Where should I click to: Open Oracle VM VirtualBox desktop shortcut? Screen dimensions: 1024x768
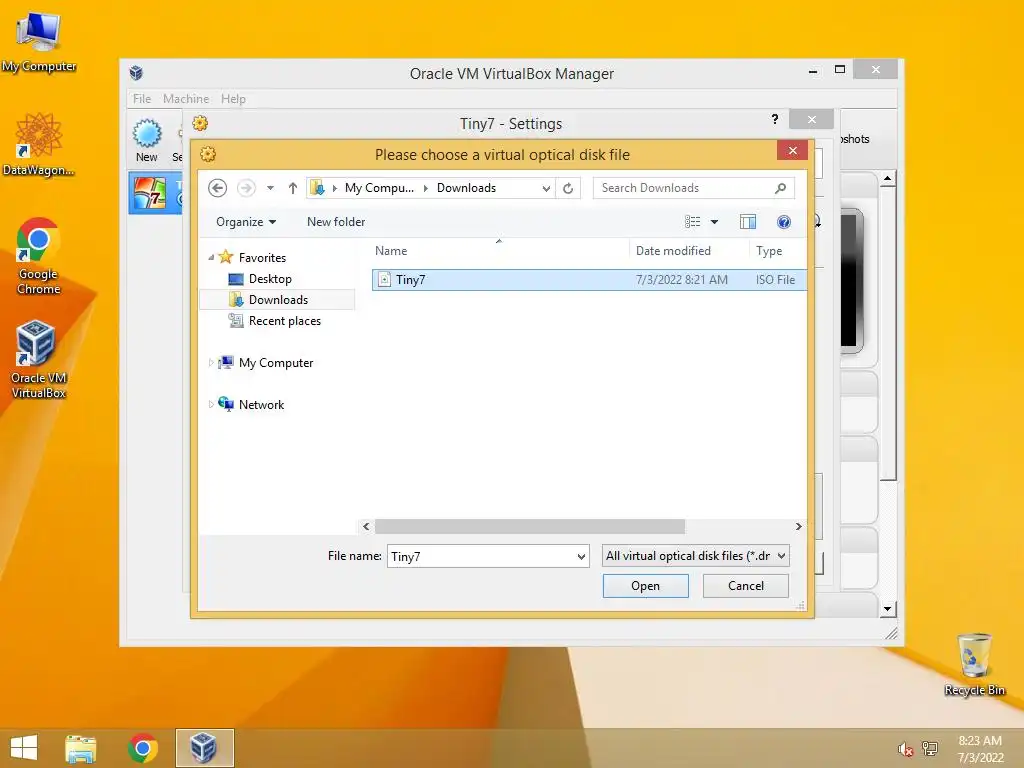[x=39, y=359]
